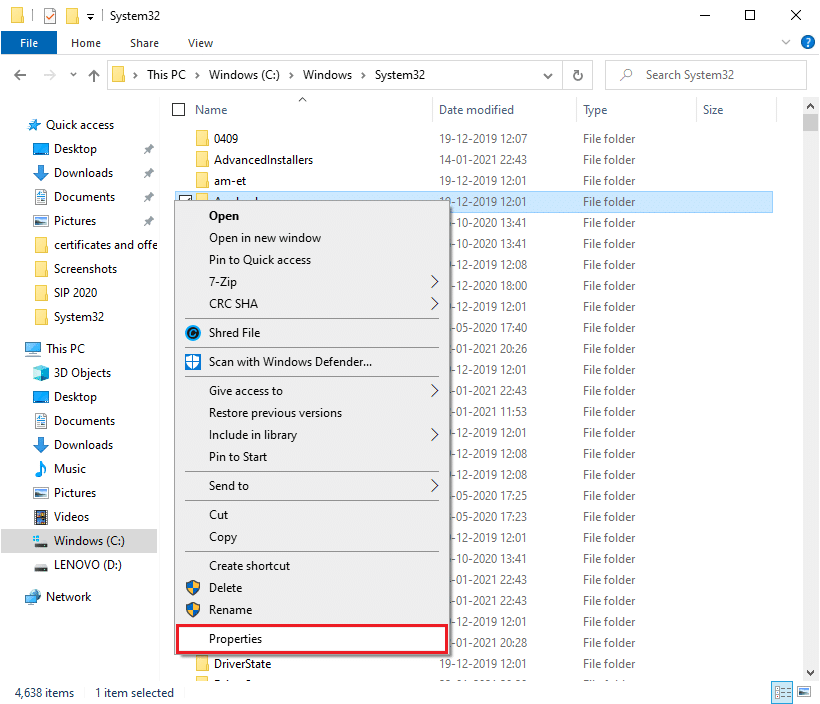Toggle the checkbox beside the Name column header
820x704 pixels.
tap(178, 110)
